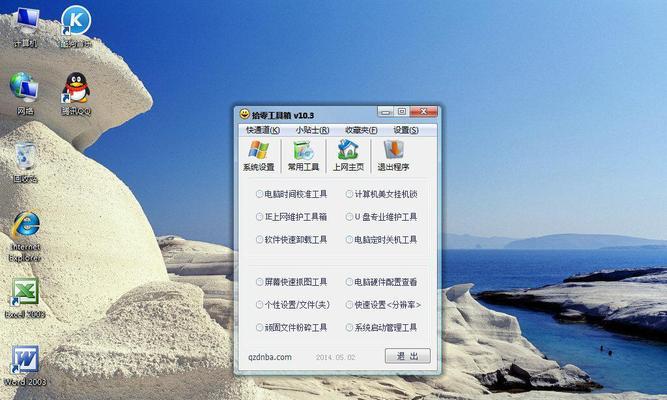Screen dimensions: 667x400
Task: Maximize the toolbox window
Action: coord(401,111)
